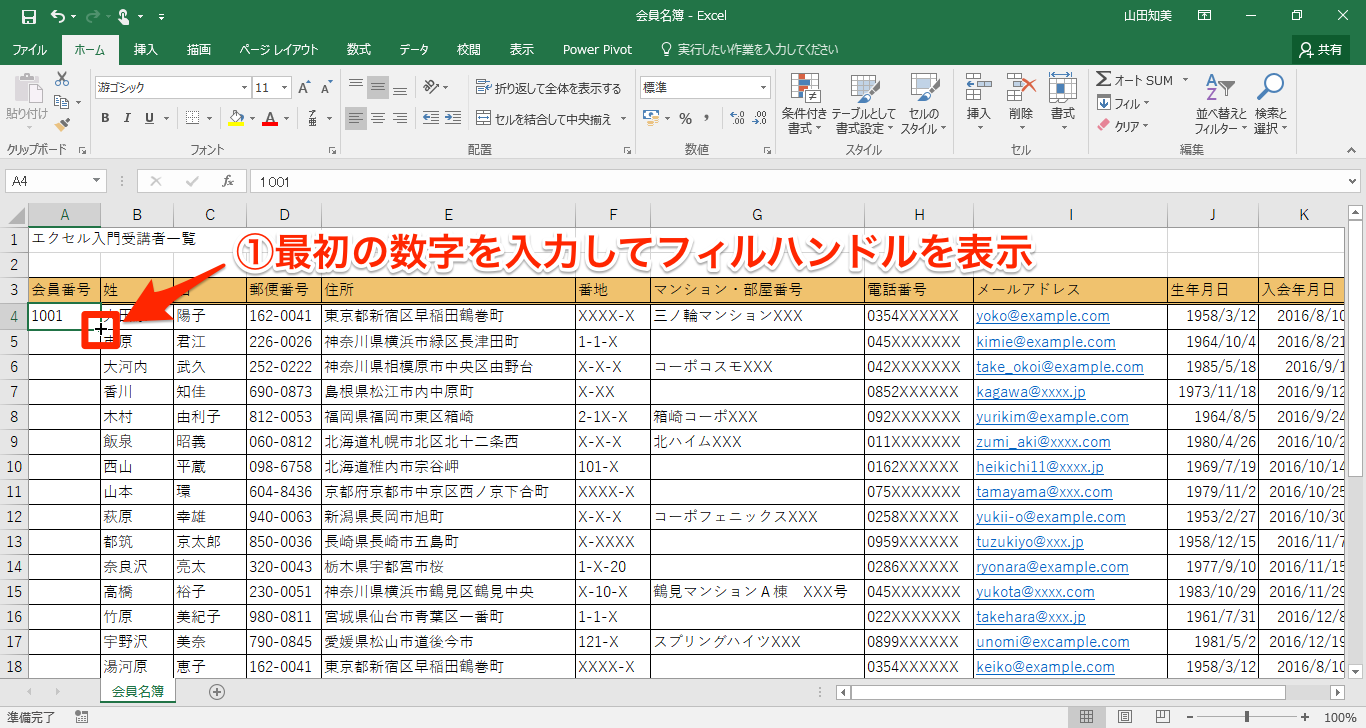Image resolution: width=1366 pixels, height=728 pixels.
Task: Open the font size dropdown
Action: point(284,88)
